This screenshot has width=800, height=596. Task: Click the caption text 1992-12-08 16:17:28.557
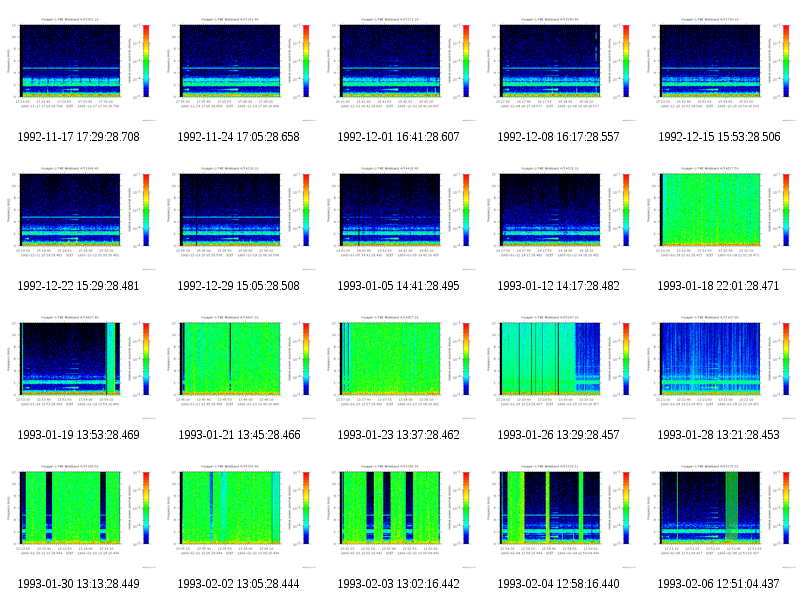pos(559,137)
